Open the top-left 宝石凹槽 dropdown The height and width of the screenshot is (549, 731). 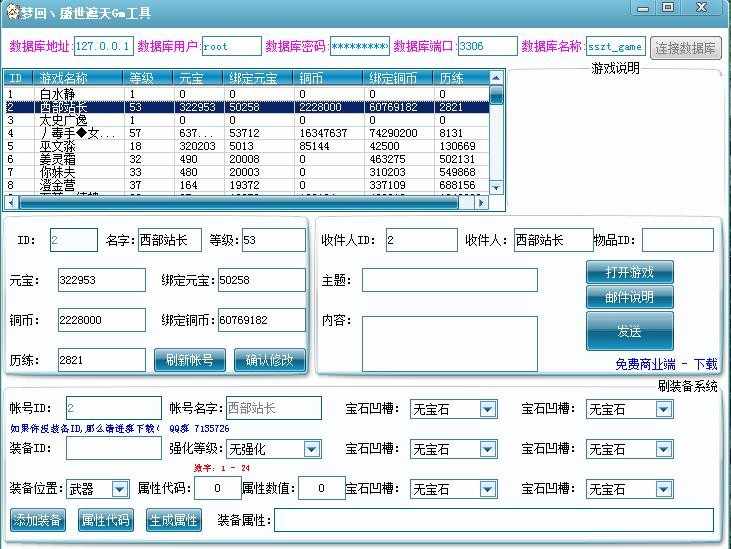[x=454, y=409]
